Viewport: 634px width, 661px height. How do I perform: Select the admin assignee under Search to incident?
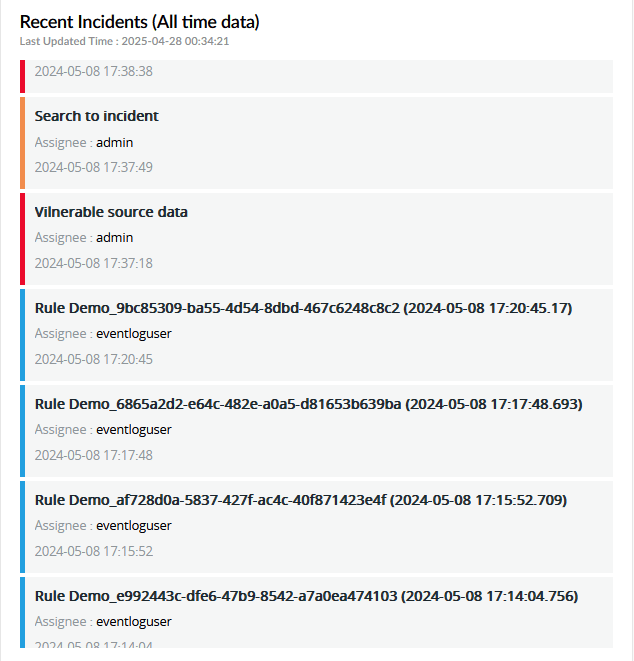114,142
